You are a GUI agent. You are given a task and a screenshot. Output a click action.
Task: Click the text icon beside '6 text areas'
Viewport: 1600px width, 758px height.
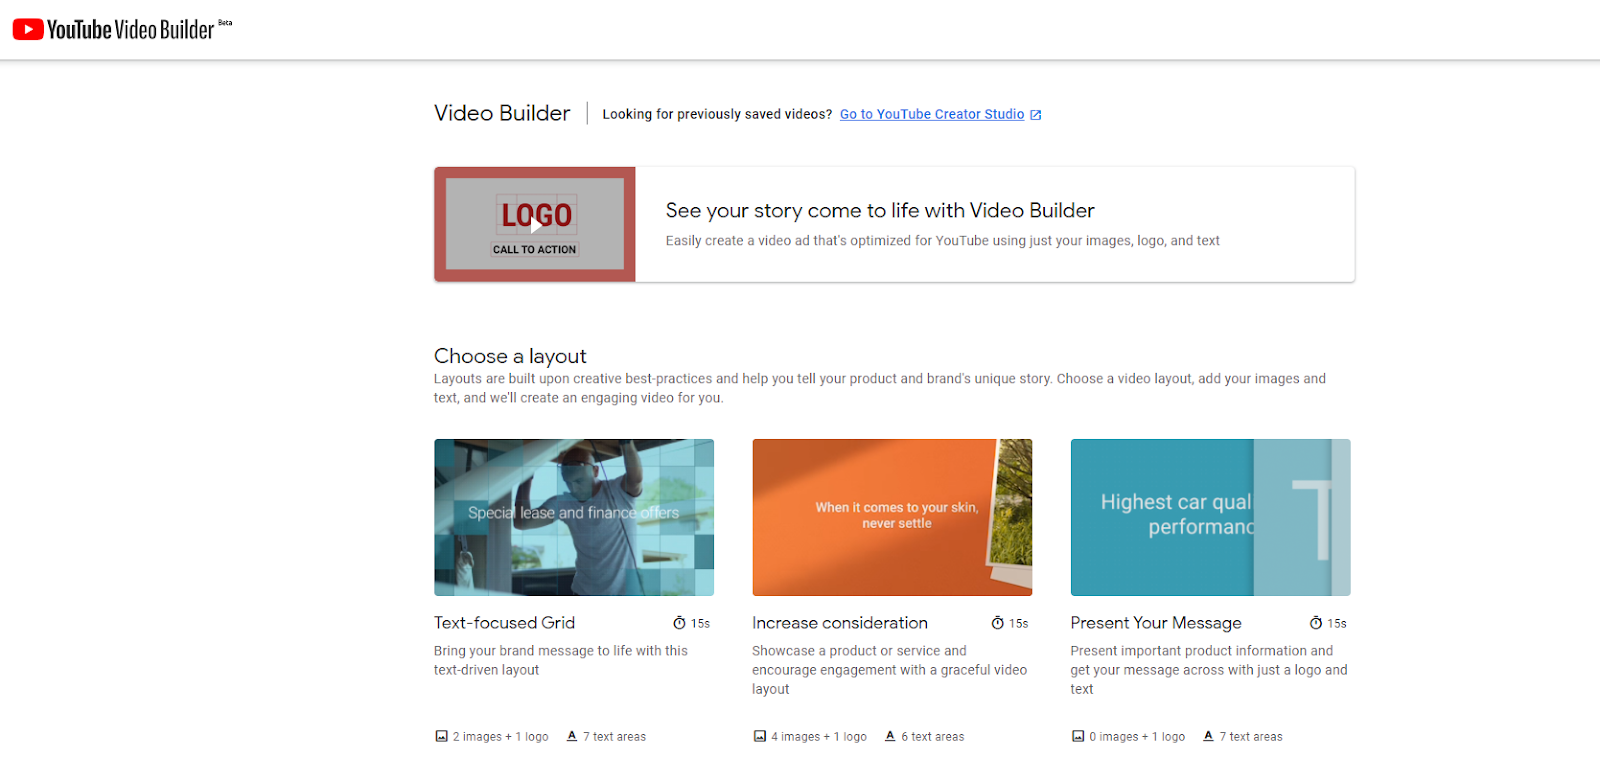[x=890, y=736]
